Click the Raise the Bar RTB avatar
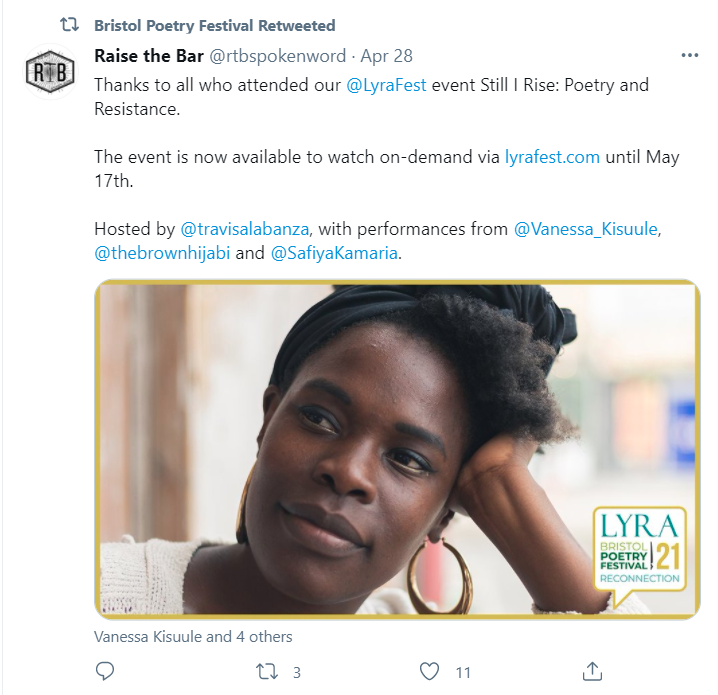This screenshot has width=718, height=695. point(49,73)
